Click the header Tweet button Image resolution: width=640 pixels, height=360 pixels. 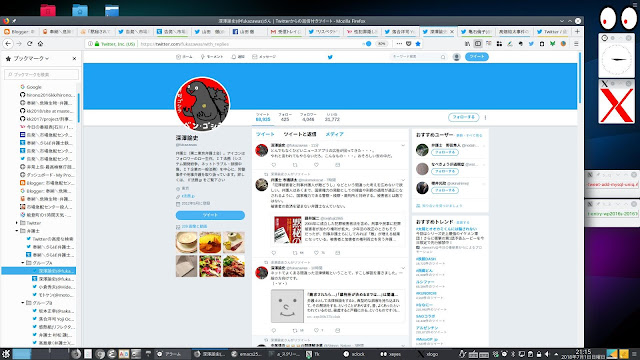(x=476, y=57)
